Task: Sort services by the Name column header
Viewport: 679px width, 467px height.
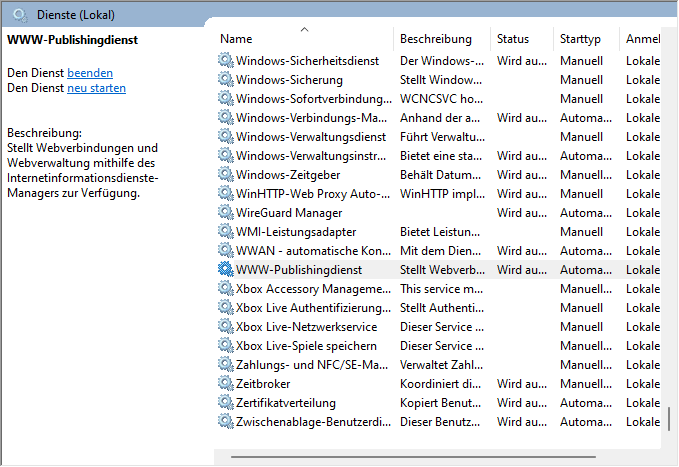Action: click(236, 39)
